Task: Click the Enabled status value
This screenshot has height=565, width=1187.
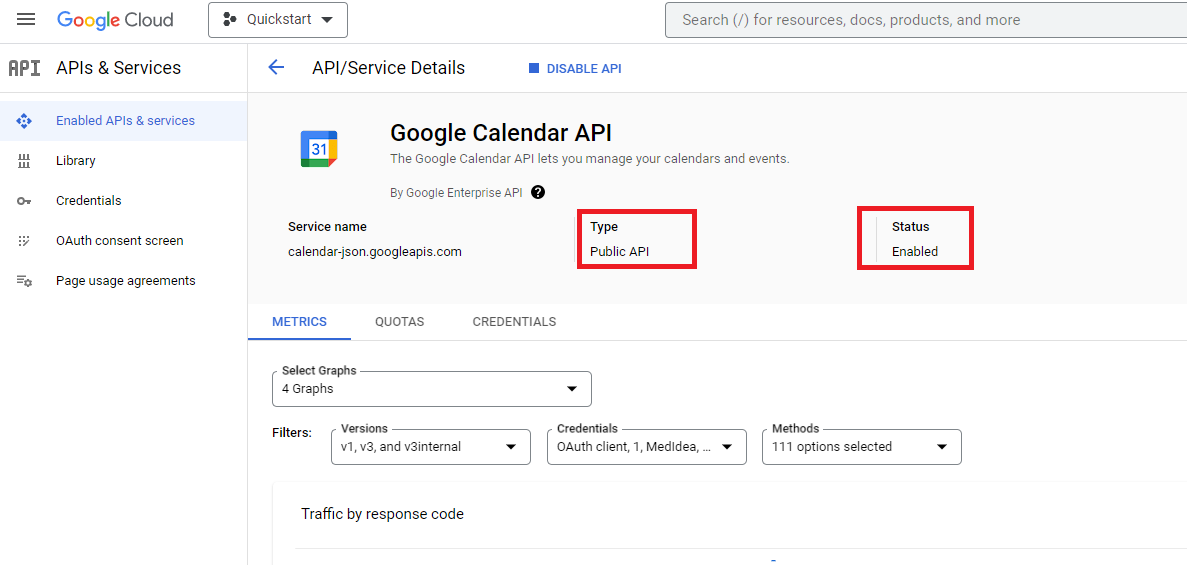Action: point(914,251)
